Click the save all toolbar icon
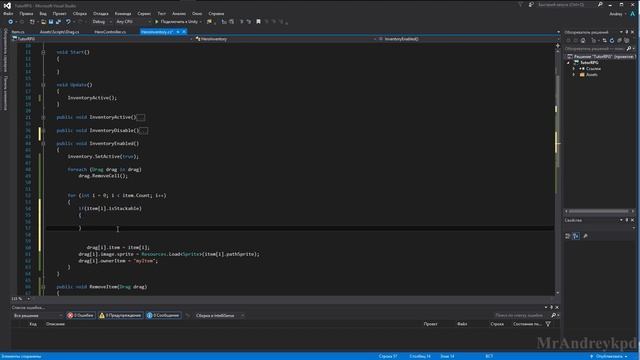 58,22
